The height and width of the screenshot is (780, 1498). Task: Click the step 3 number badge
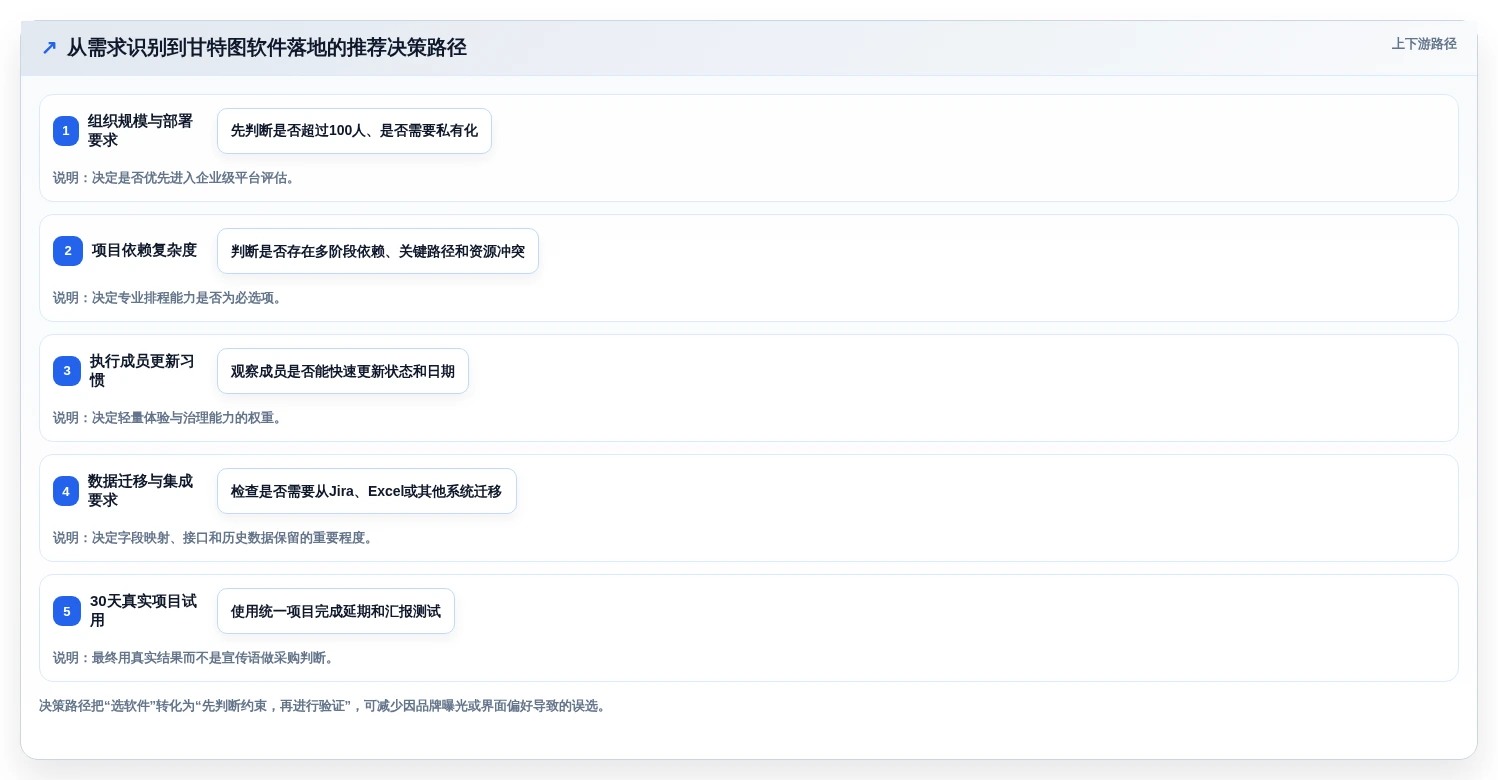[67, 371]
